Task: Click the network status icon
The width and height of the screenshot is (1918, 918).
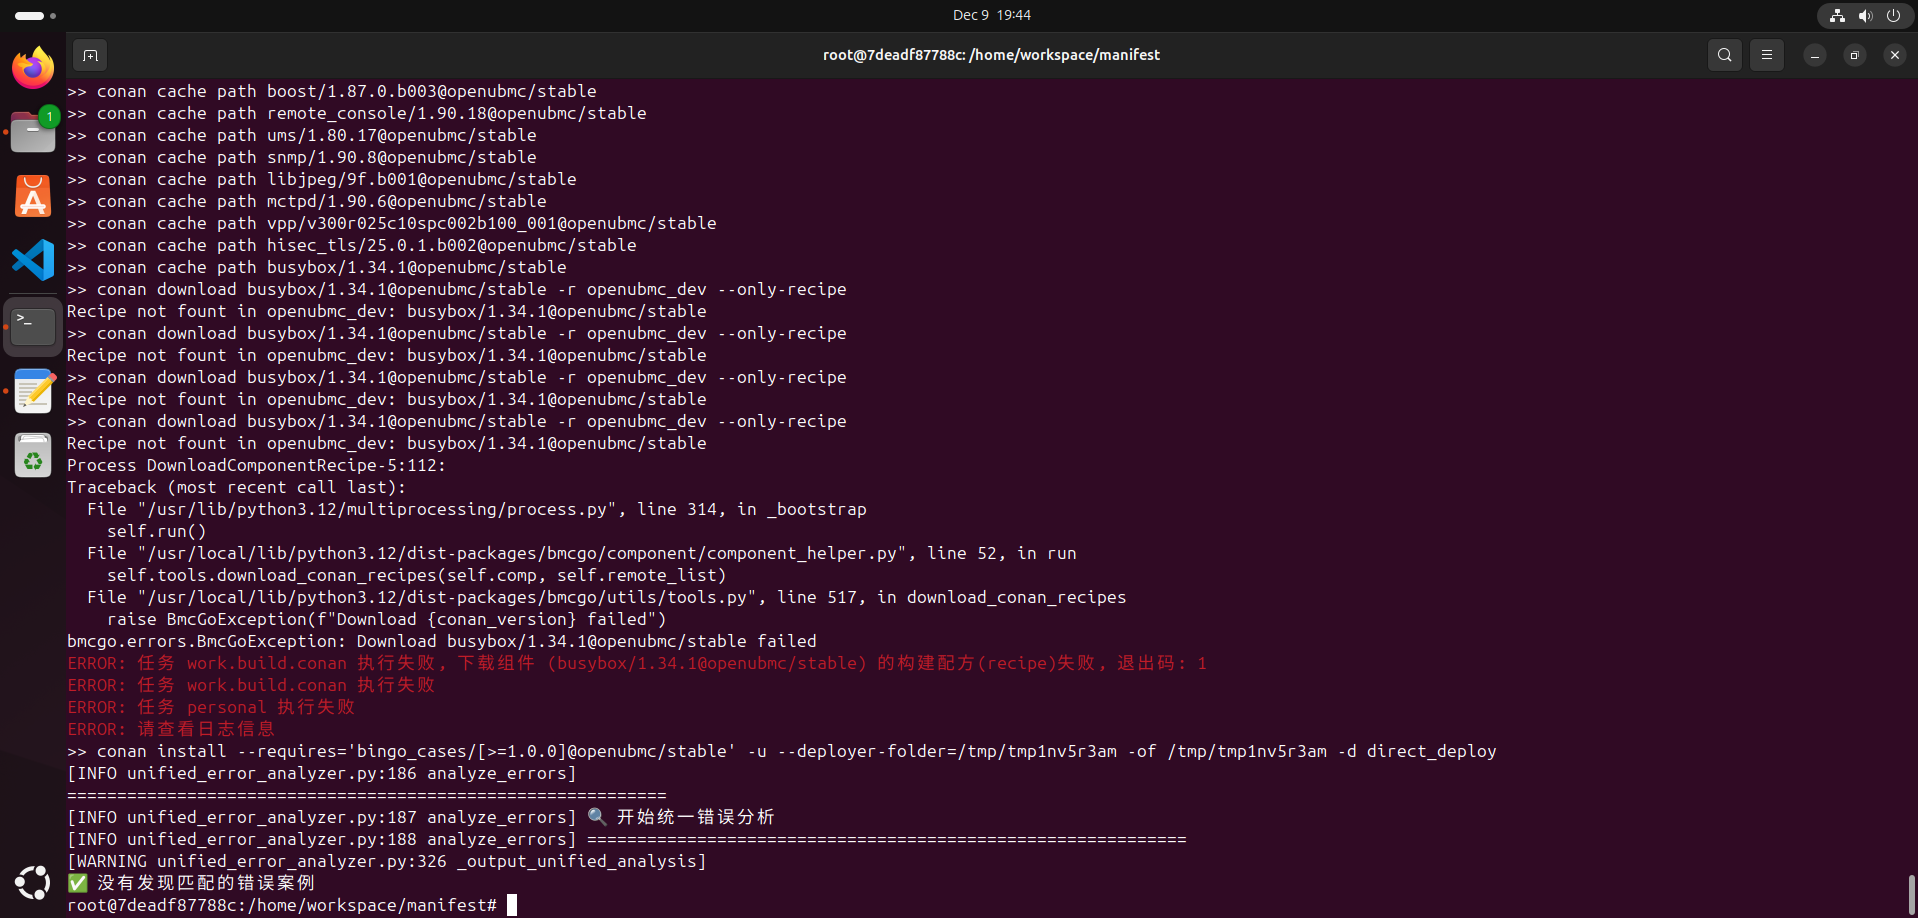Action: tap(1837, 15)
